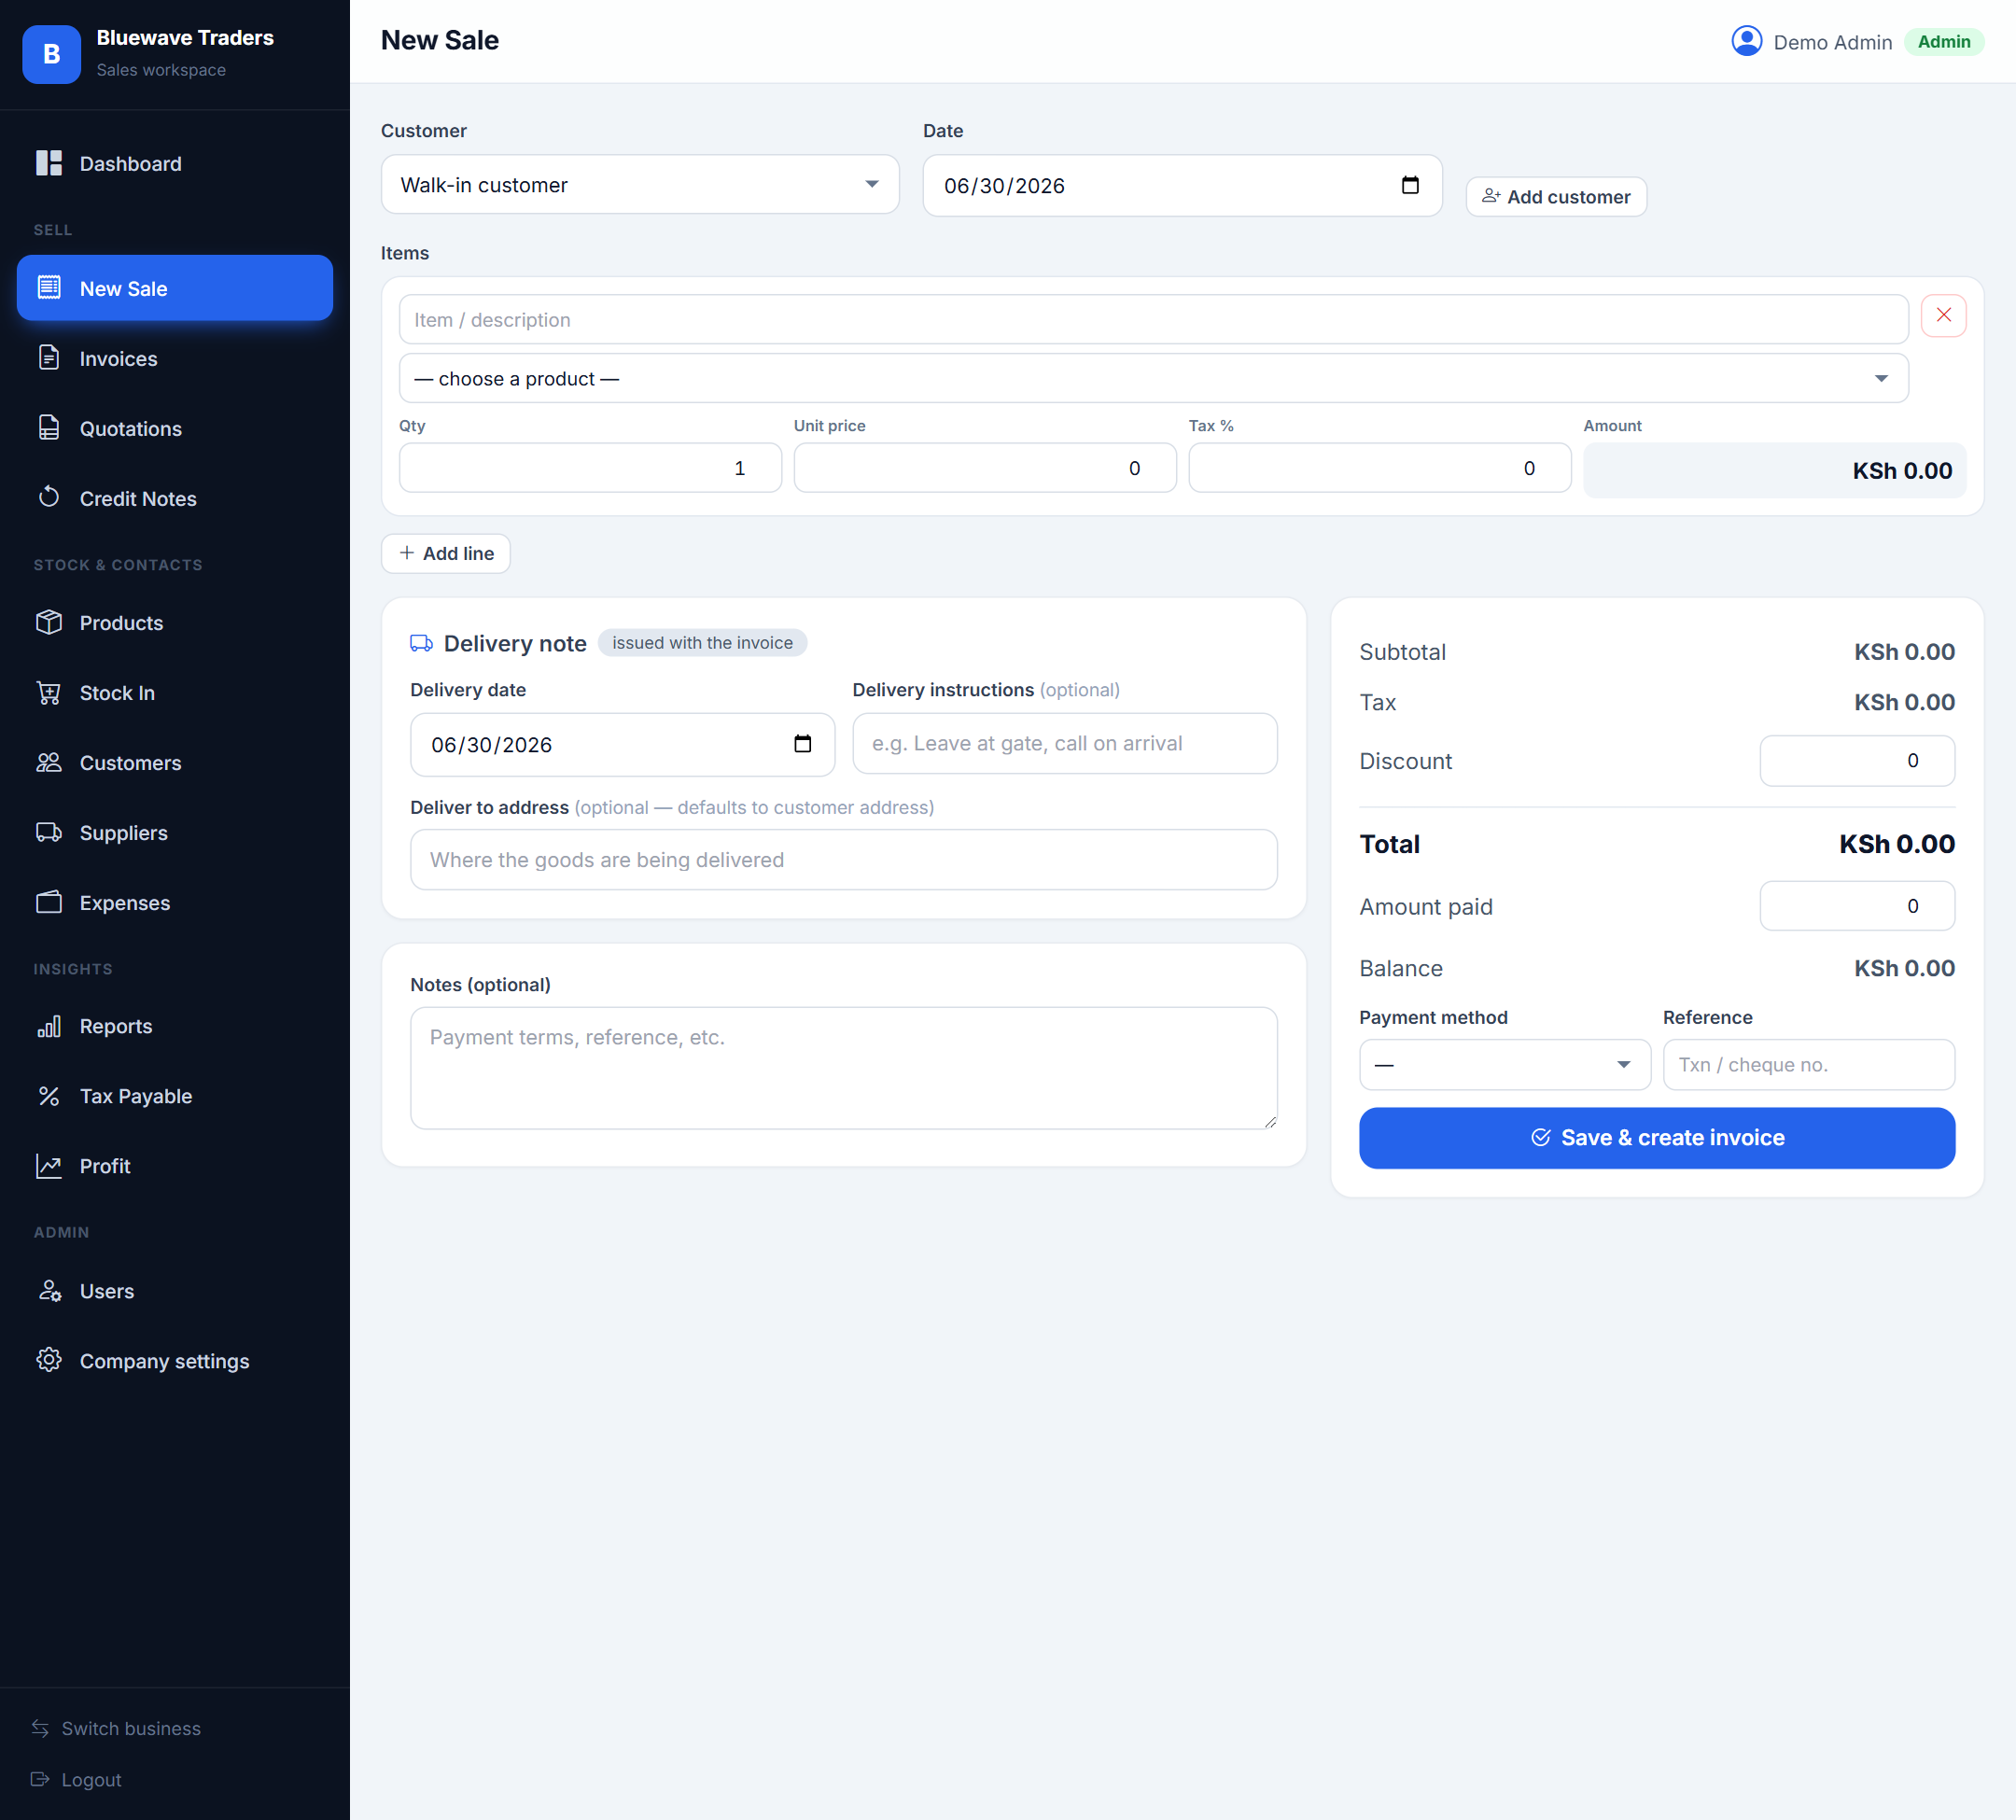Click the Deliver to address field
The image size is (2016, 1820).
click(843, 859)
